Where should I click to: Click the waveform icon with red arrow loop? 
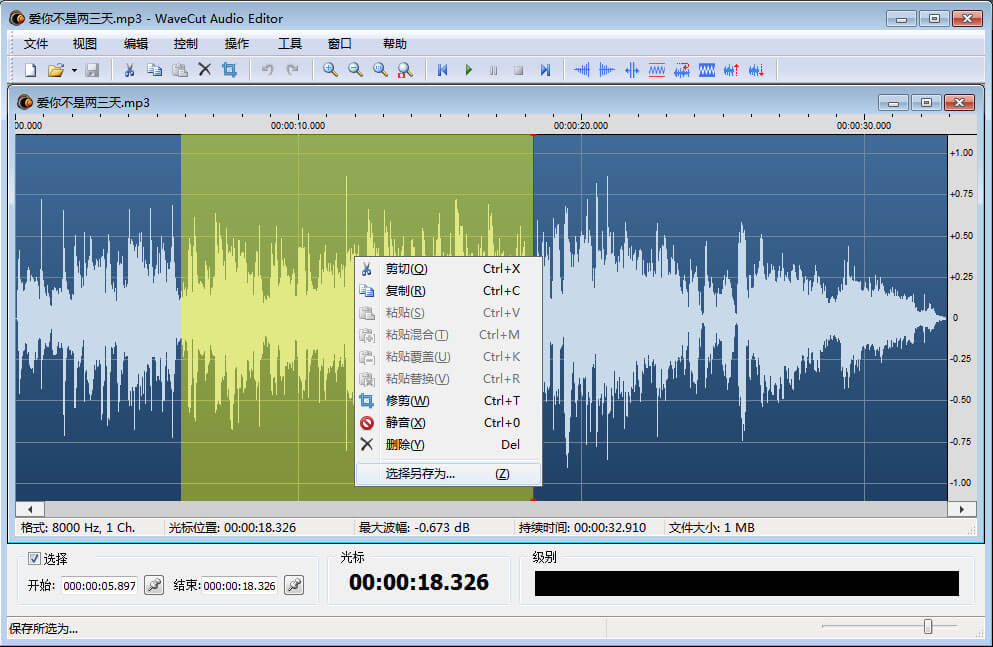(x=681, y=70)
